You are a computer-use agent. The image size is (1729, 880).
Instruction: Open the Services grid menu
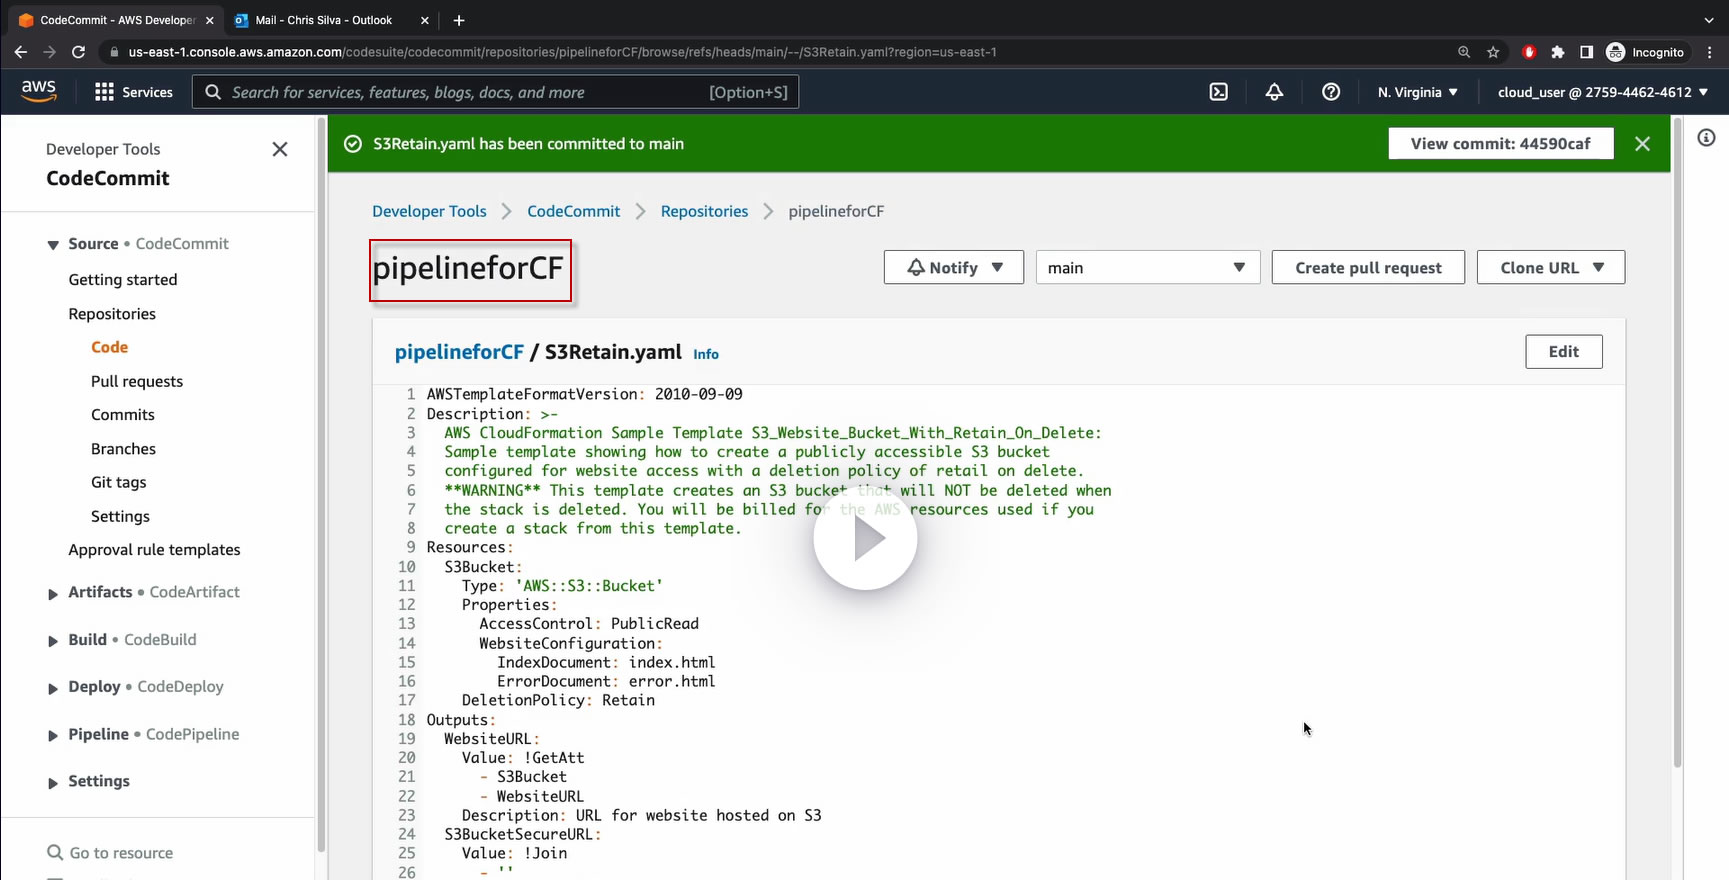[133, 92]
